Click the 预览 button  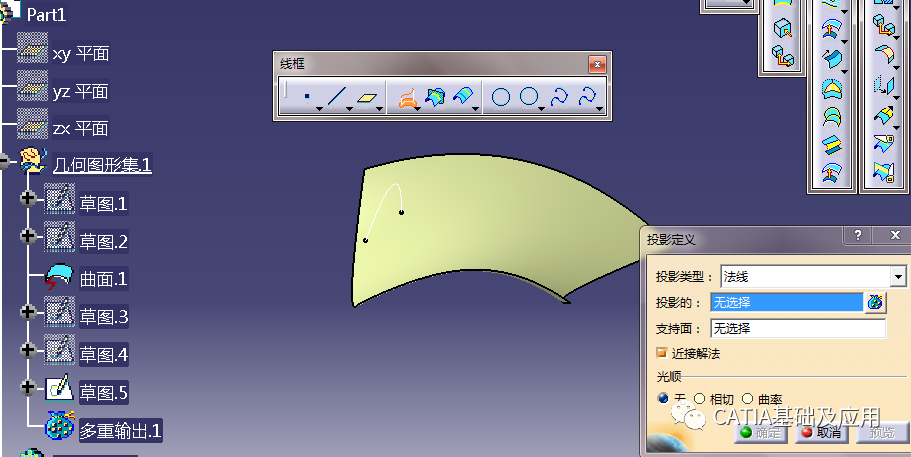coord(882,433)
